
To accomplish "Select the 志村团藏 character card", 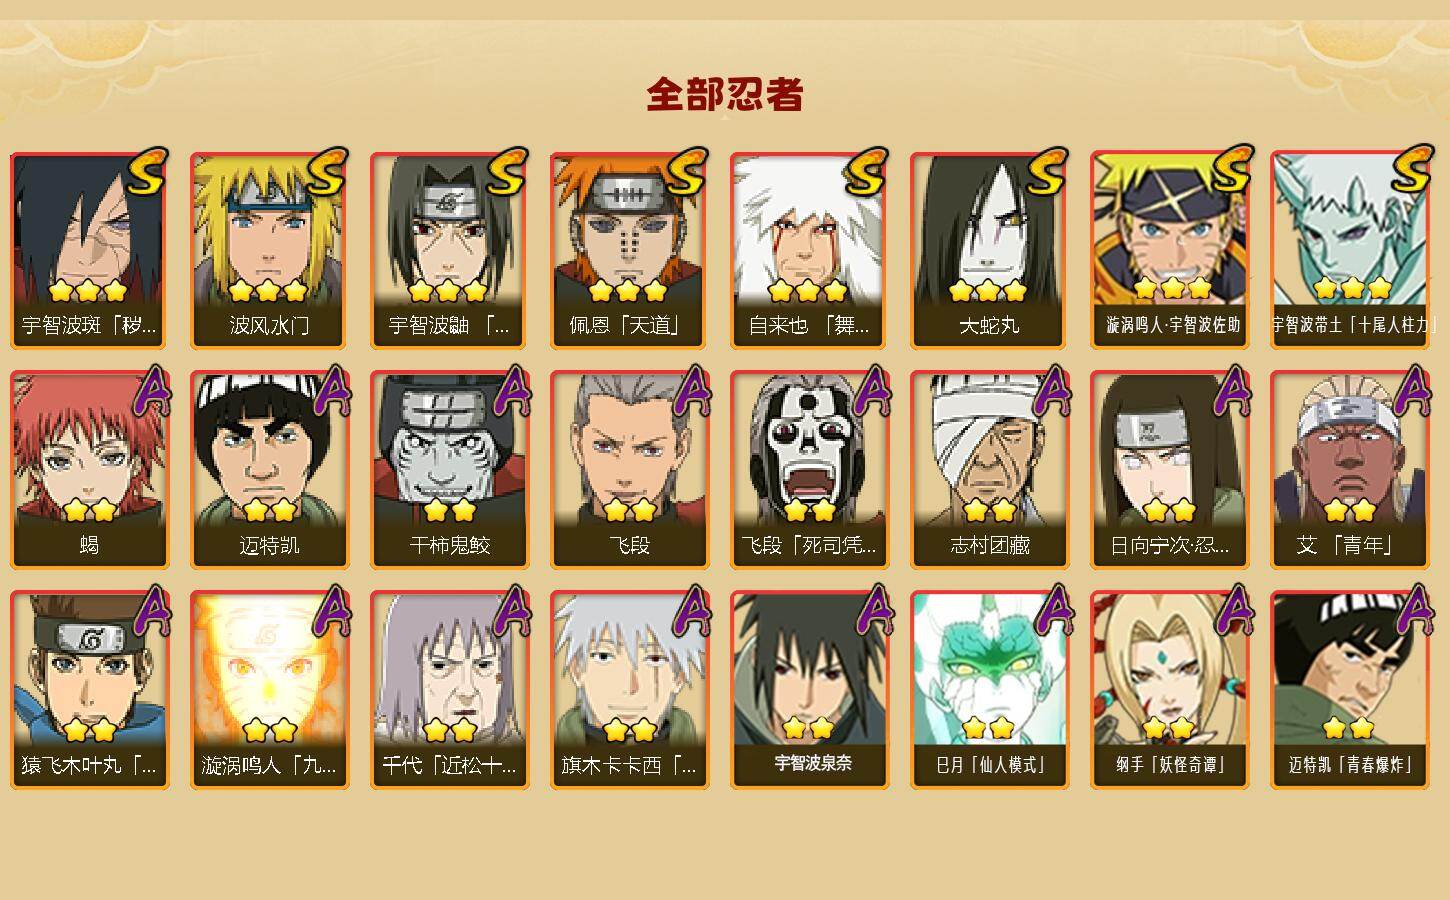I will (x=989, y=470).
